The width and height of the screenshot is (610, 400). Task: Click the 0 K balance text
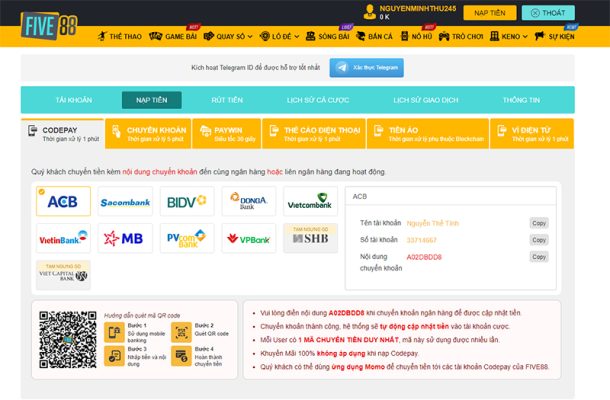(x=384, y=17)
